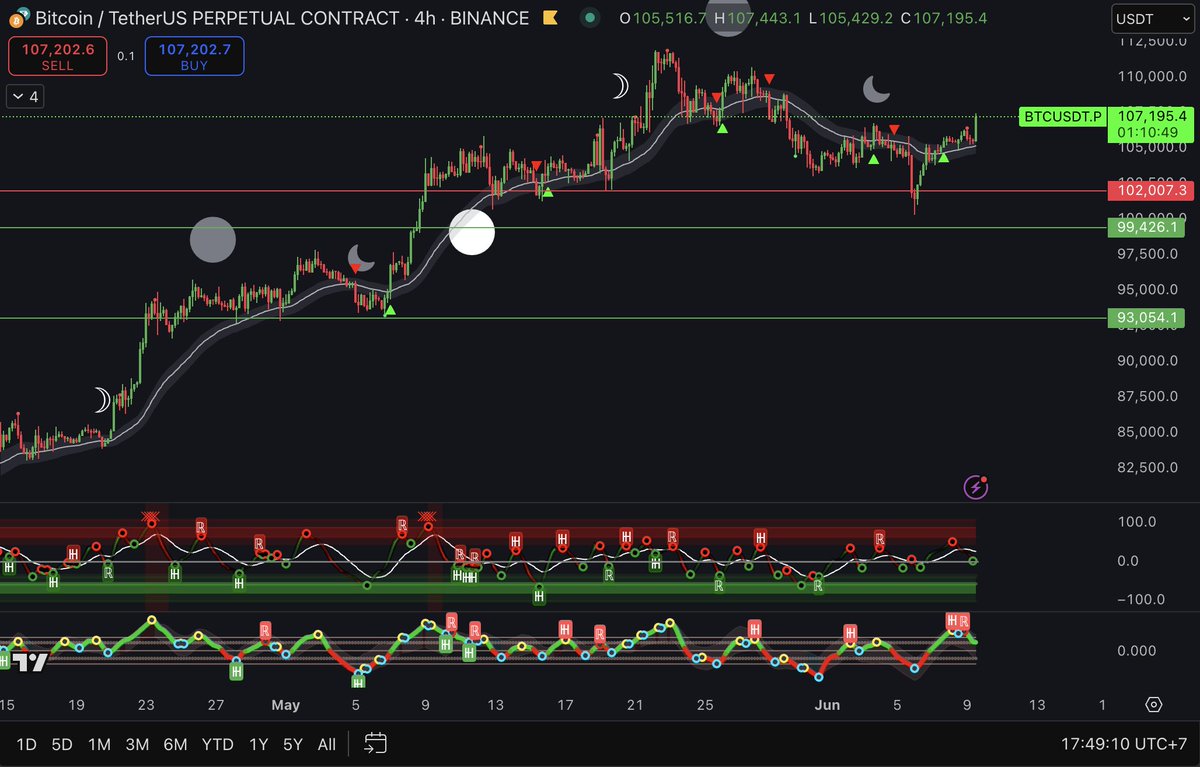Image resolution: width=1200 pixels, height=767 pixels.
Task: Click the gray crescent moon near June
Action: pos(876,90)
